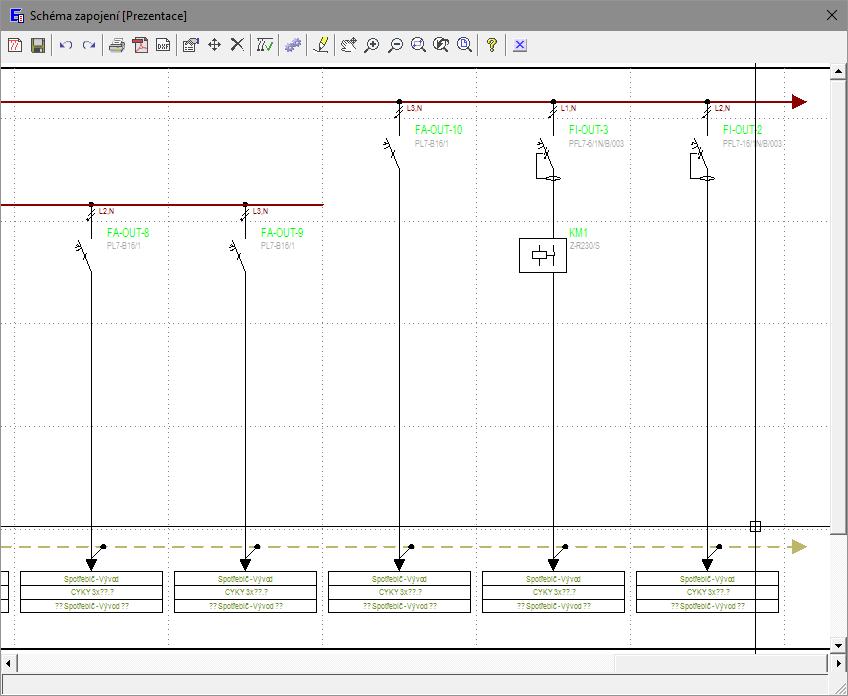Click the FA-OUT-10 breaker switch symbol

point(392,153)
